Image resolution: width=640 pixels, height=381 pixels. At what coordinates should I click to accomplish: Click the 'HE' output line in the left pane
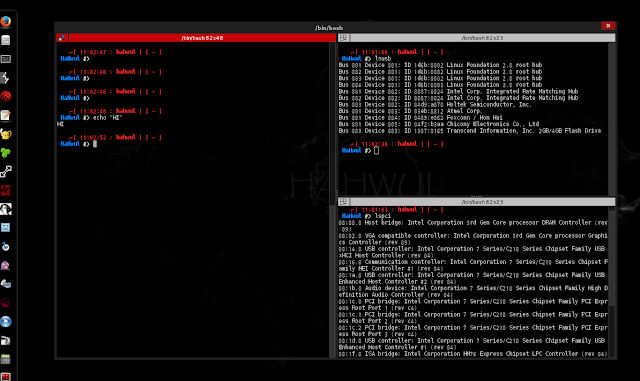[x=60, y=124]
